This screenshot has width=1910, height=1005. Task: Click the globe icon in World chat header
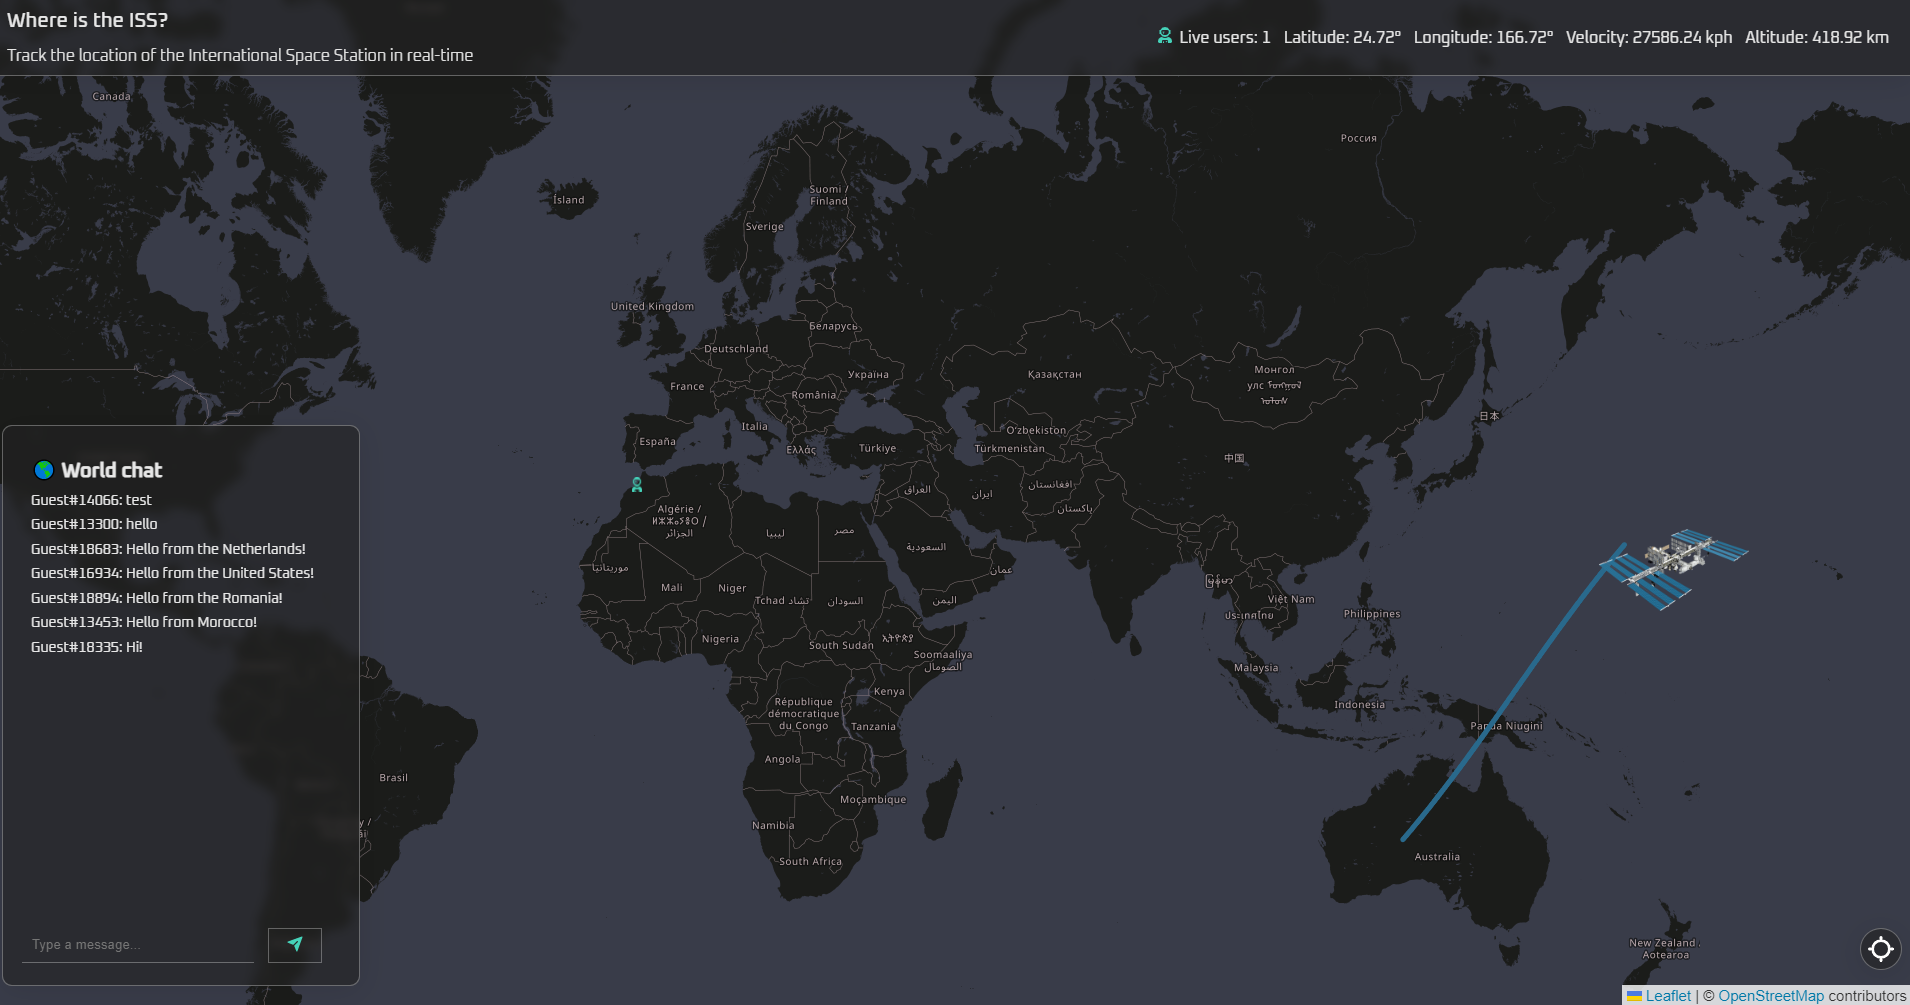pos(44,469)
